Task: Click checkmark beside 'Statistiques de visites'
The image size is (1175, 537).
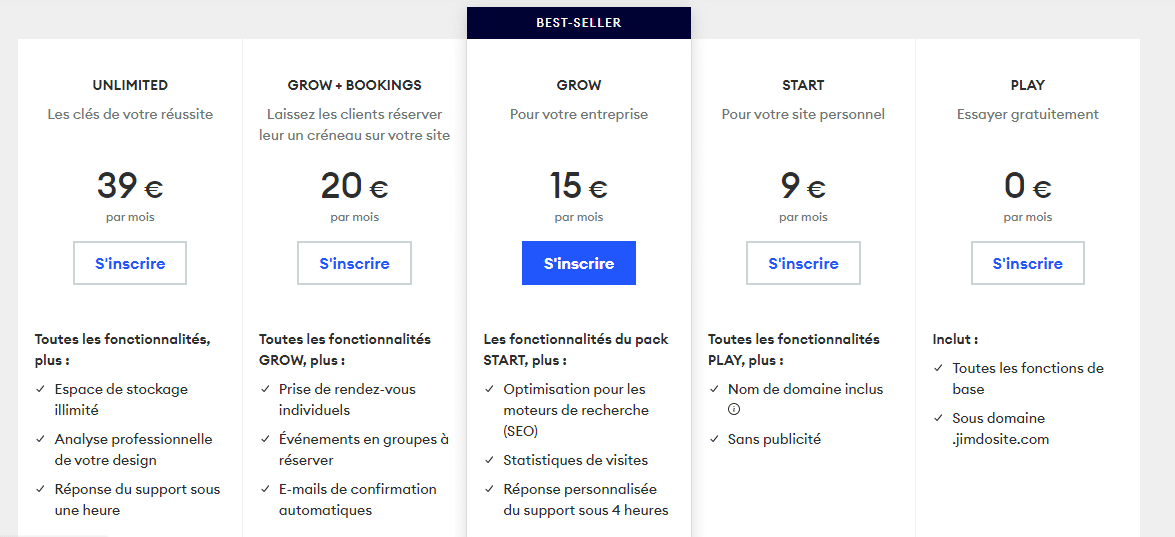Action: point(489,460)
